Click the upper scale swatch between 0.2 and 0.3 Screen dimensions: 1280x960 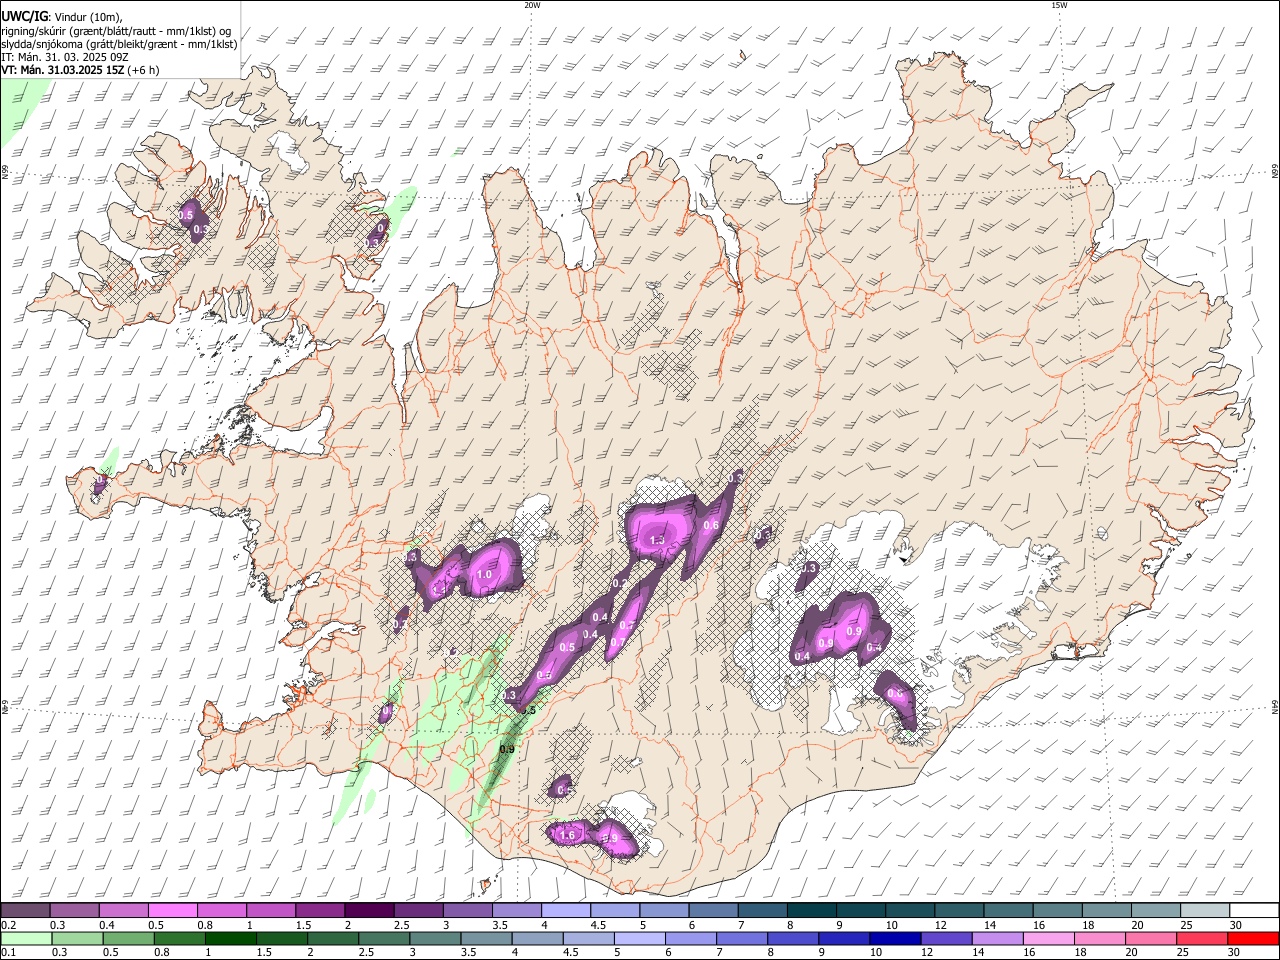tap(25, 910)
